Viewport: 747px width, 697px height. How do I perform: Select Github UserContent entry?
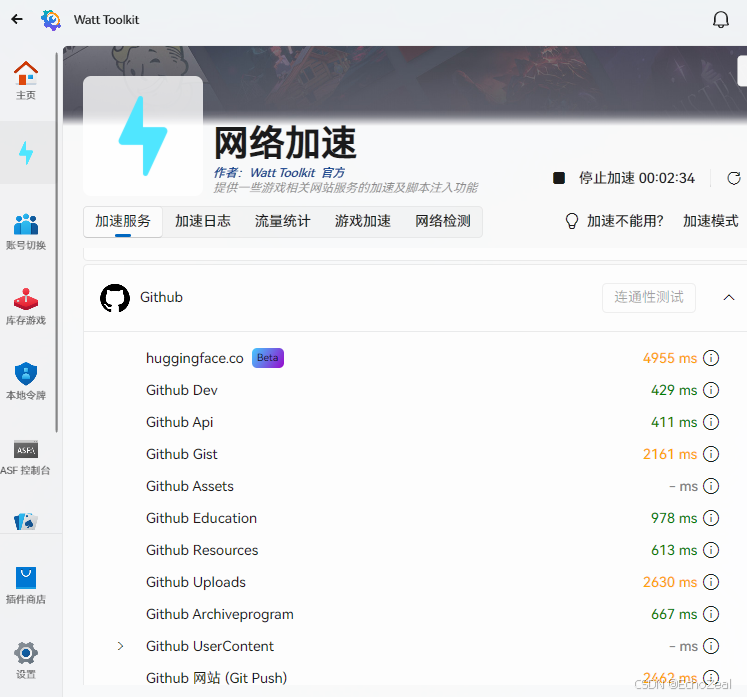click(210, 646)
